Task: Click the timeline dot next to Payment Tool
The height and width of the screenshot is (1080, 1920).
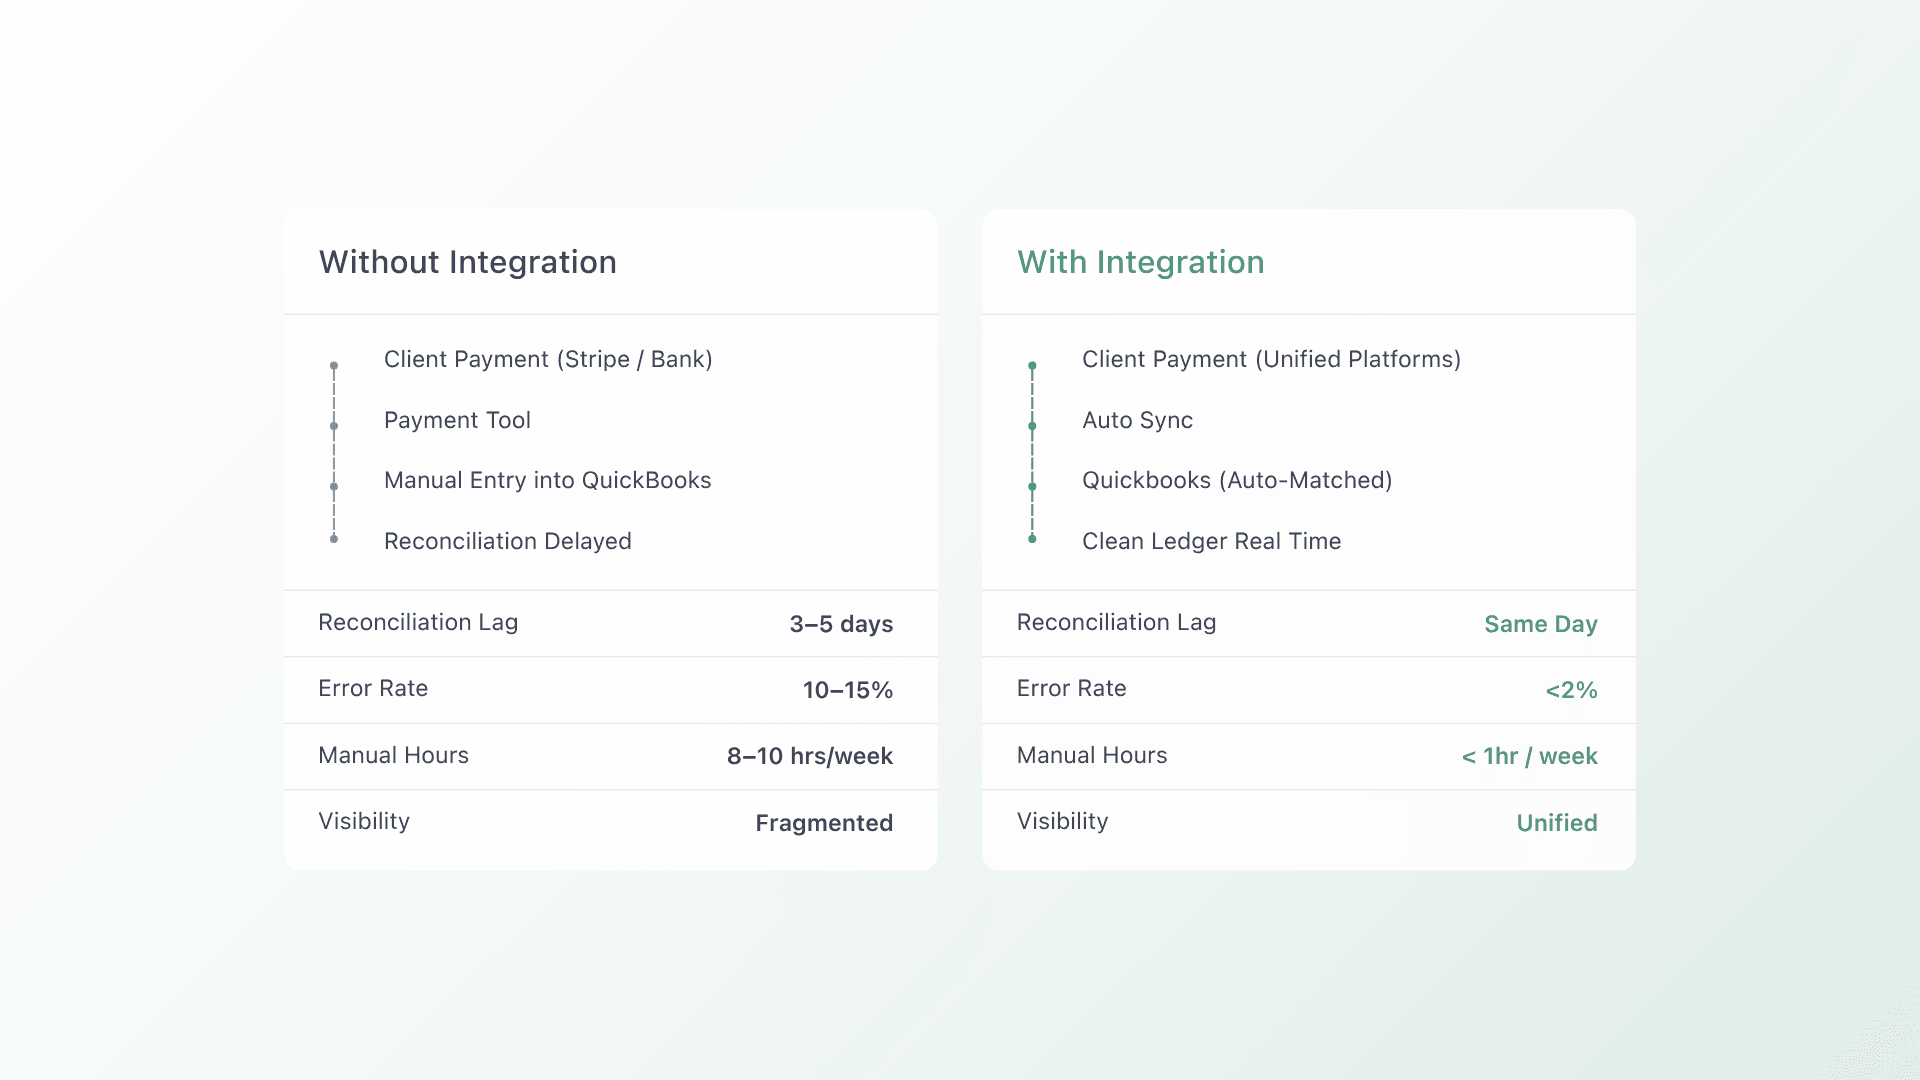Action: point(334,426)
